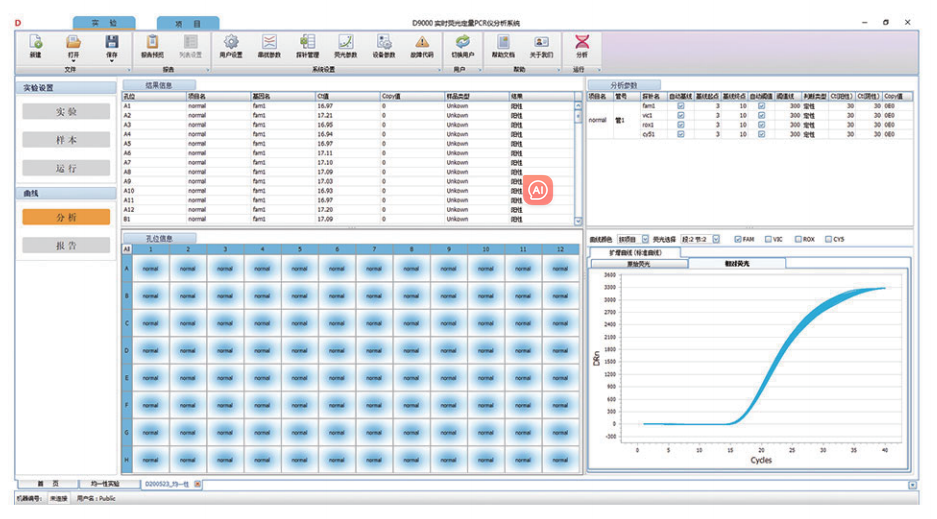Click the 新建 (New) toolbar icon

[x=35, y=45]
